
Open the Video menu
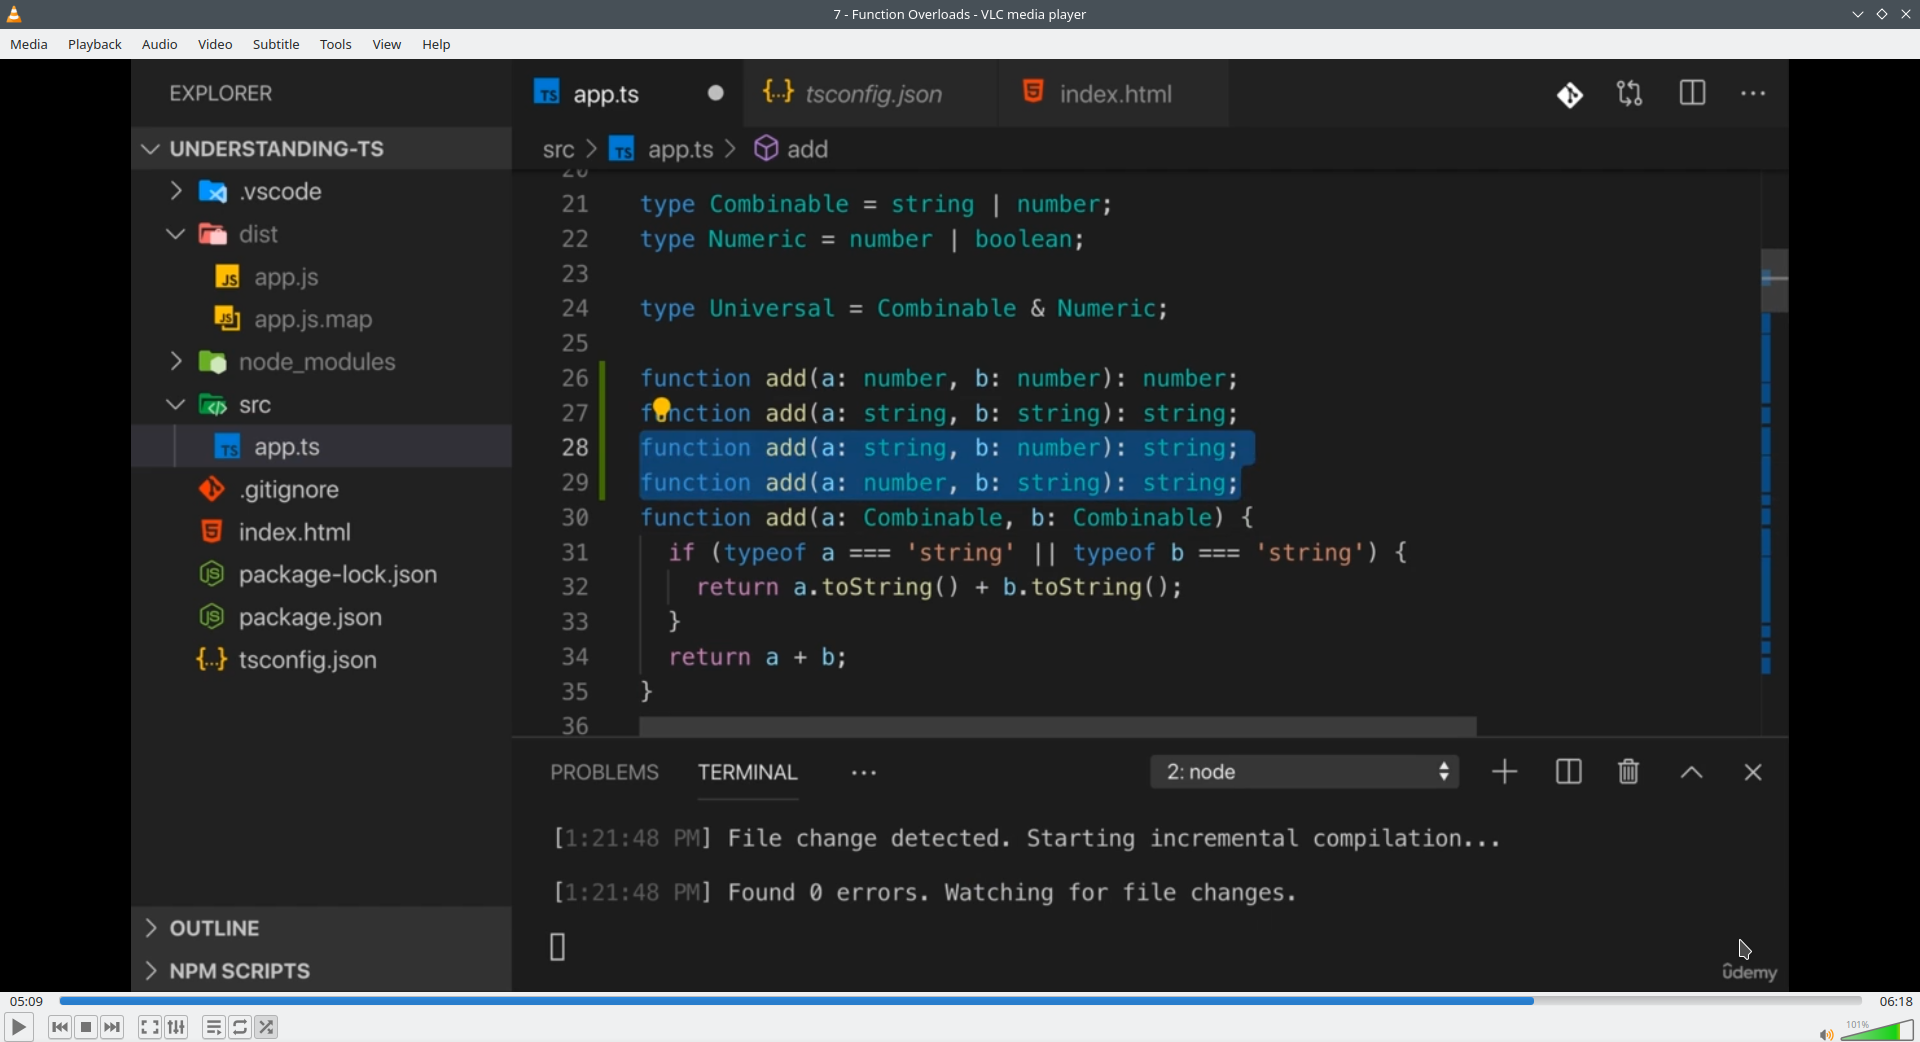pyautogui.click(x=215, y=45)
